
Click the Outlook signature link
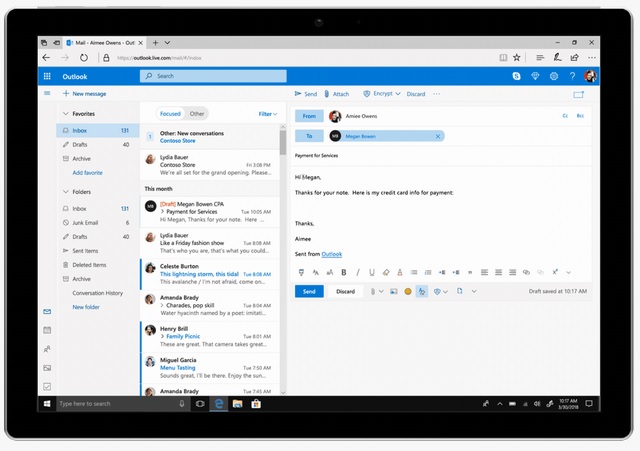331,254
